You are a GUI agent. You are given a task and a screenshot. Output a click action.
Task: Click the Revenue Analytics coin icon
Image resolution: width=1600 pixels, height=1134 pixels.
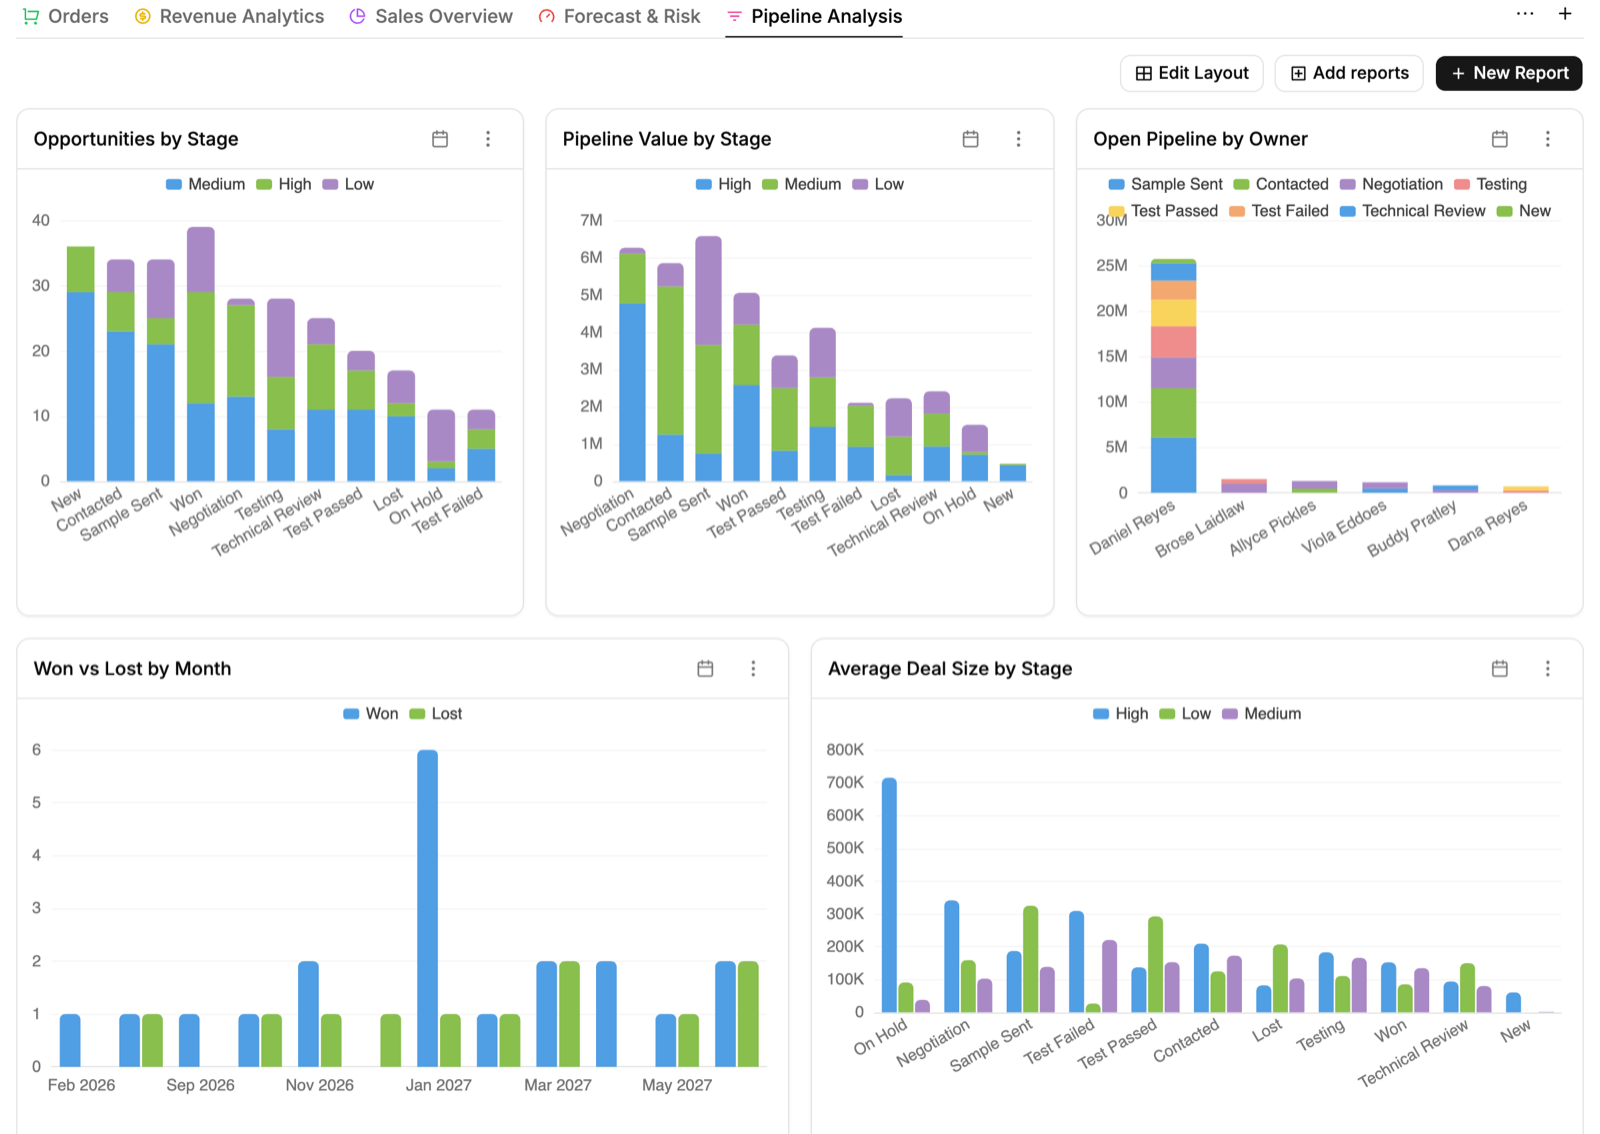tap(143, 16)
